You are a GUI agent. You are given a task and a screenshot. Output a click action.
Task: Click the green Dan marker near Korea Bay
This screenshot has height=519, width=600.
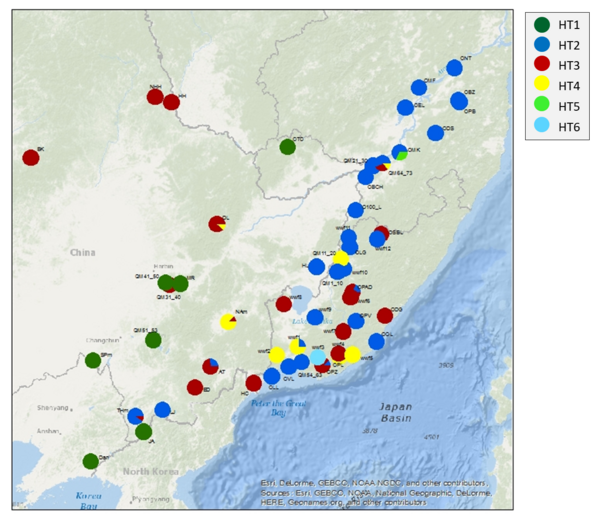point(92,462)
